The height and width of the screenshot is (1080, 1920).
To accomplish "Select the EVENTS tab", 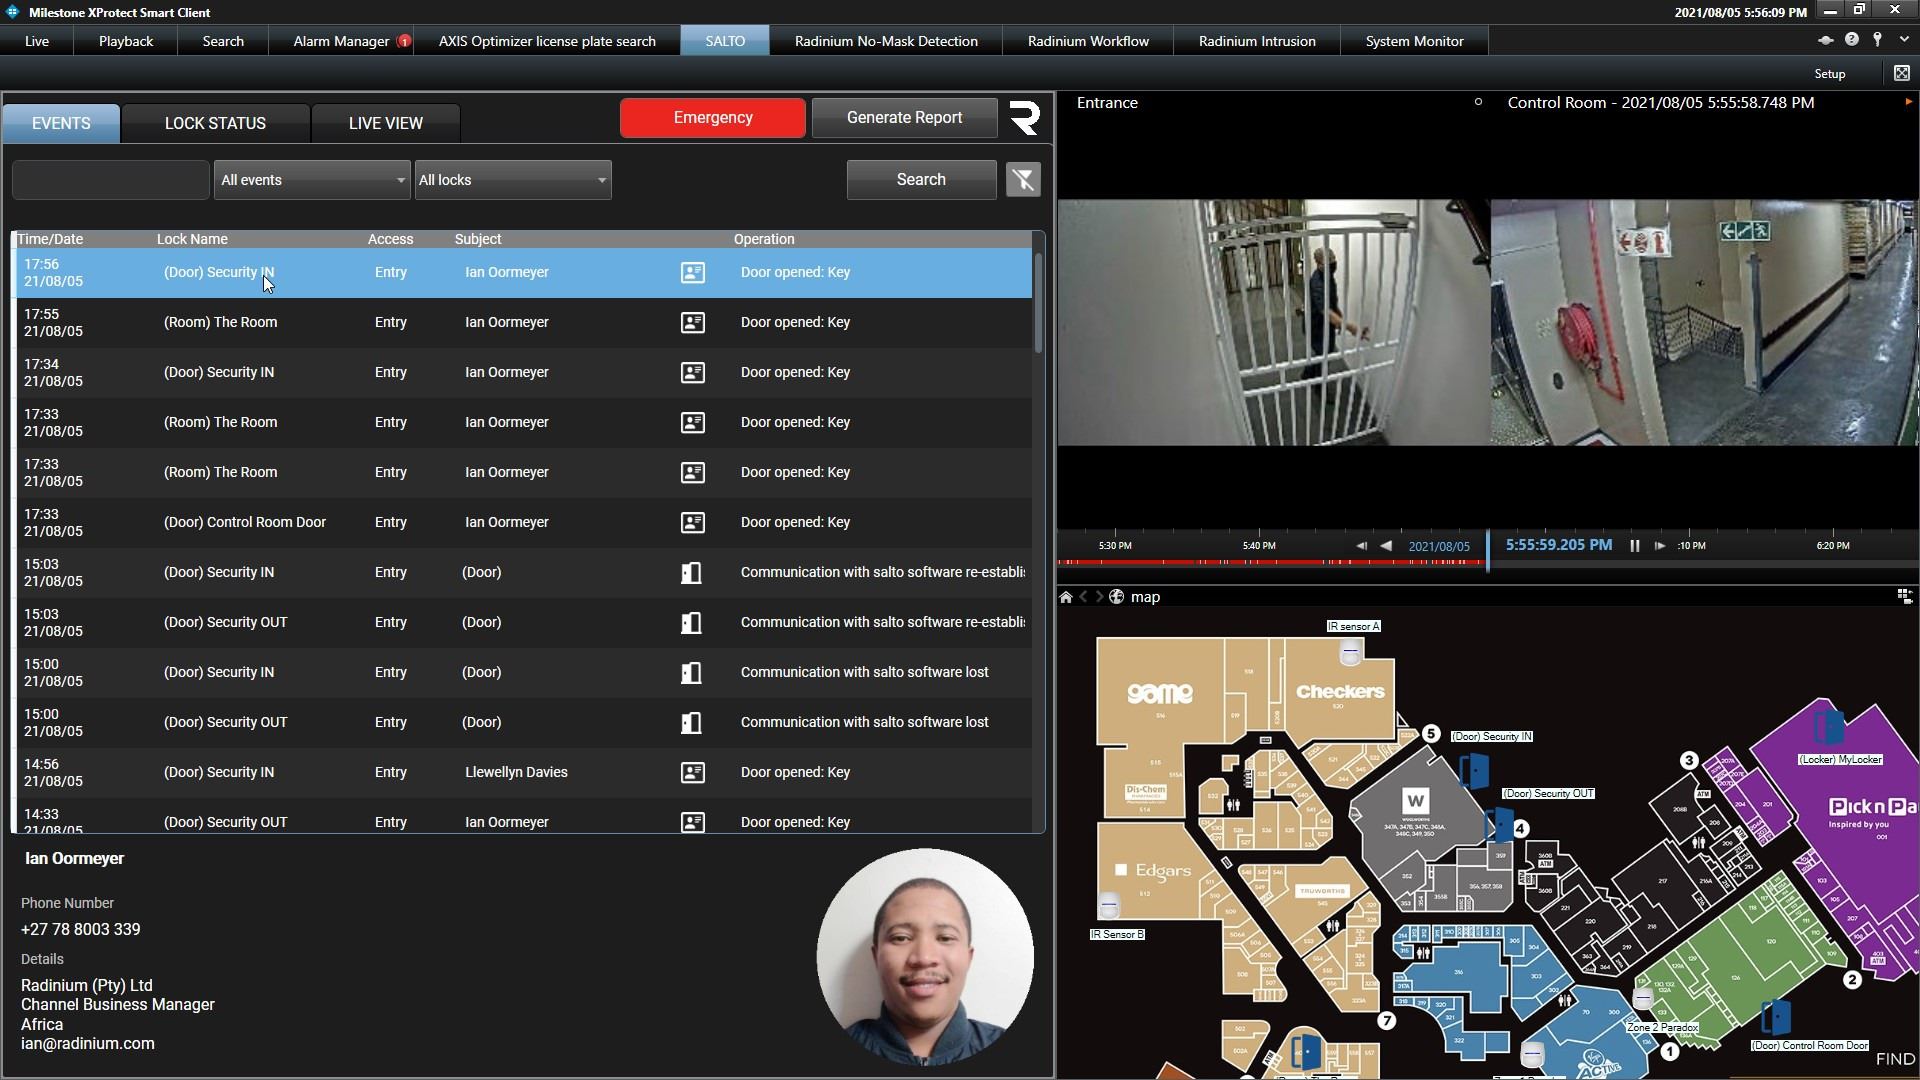I will (61, 123).
